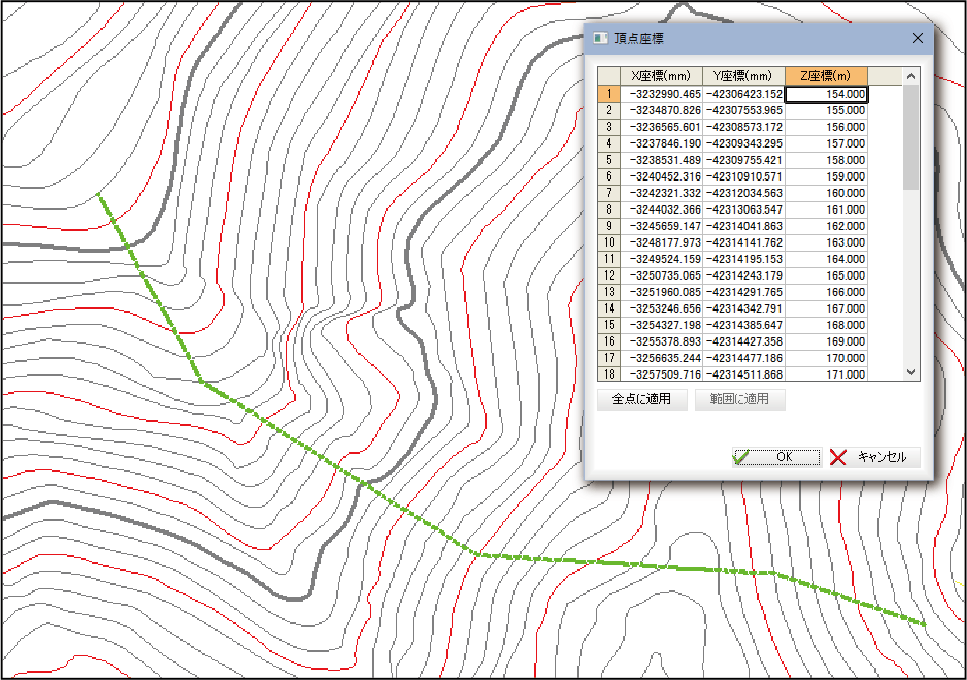Click Y value -42306423.152
The width and height of the screenshot is (967, 680).
click(x=744, y=94)
